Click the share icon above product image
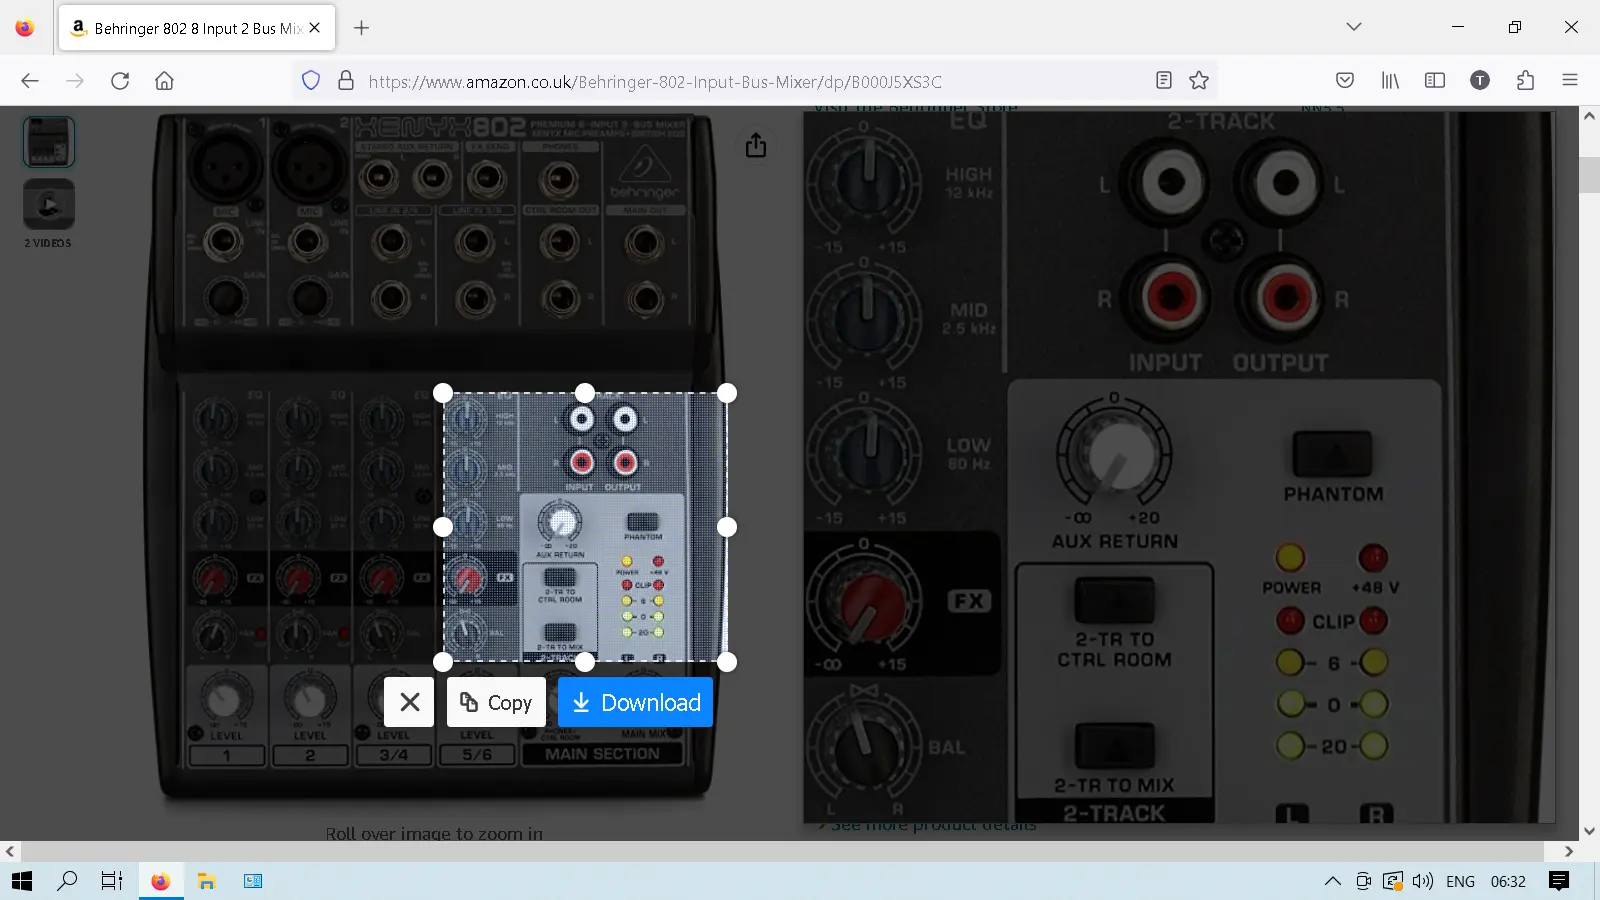 (756, 146)
